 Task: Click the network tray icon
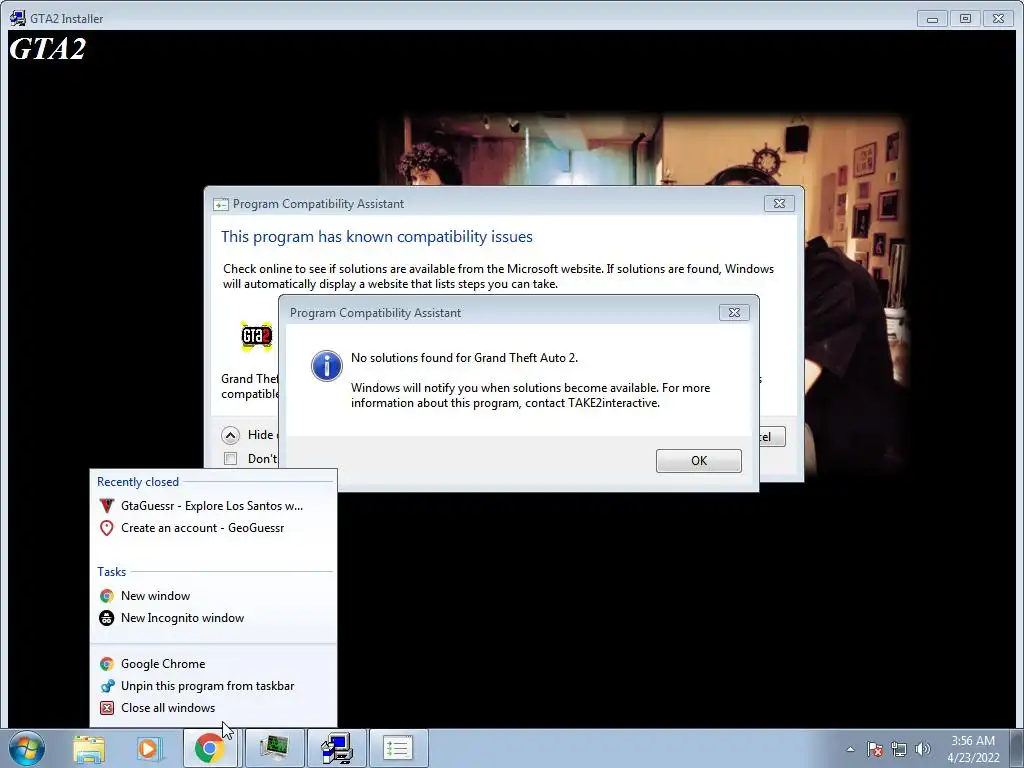coord(899,749)
